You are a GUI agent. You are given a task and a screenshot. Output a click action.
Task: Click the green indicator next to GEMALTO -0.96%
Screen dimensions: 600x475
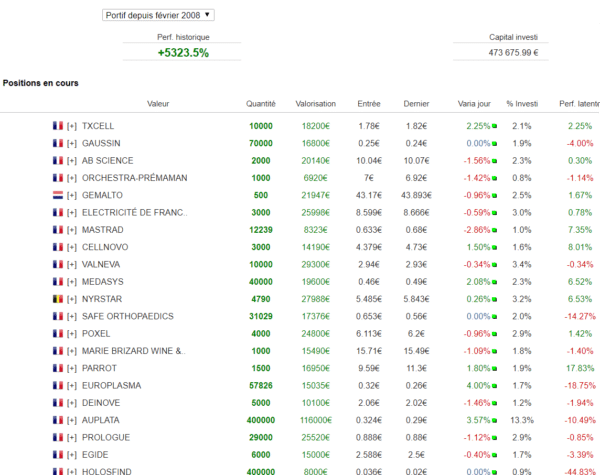[x=494, y=196]
